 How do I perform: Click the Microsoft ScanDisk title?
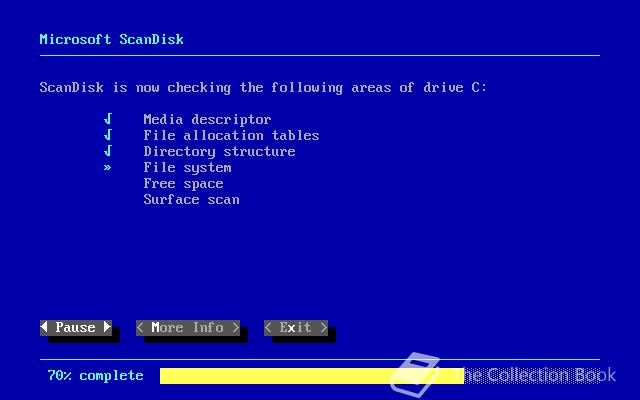(111, 39)
